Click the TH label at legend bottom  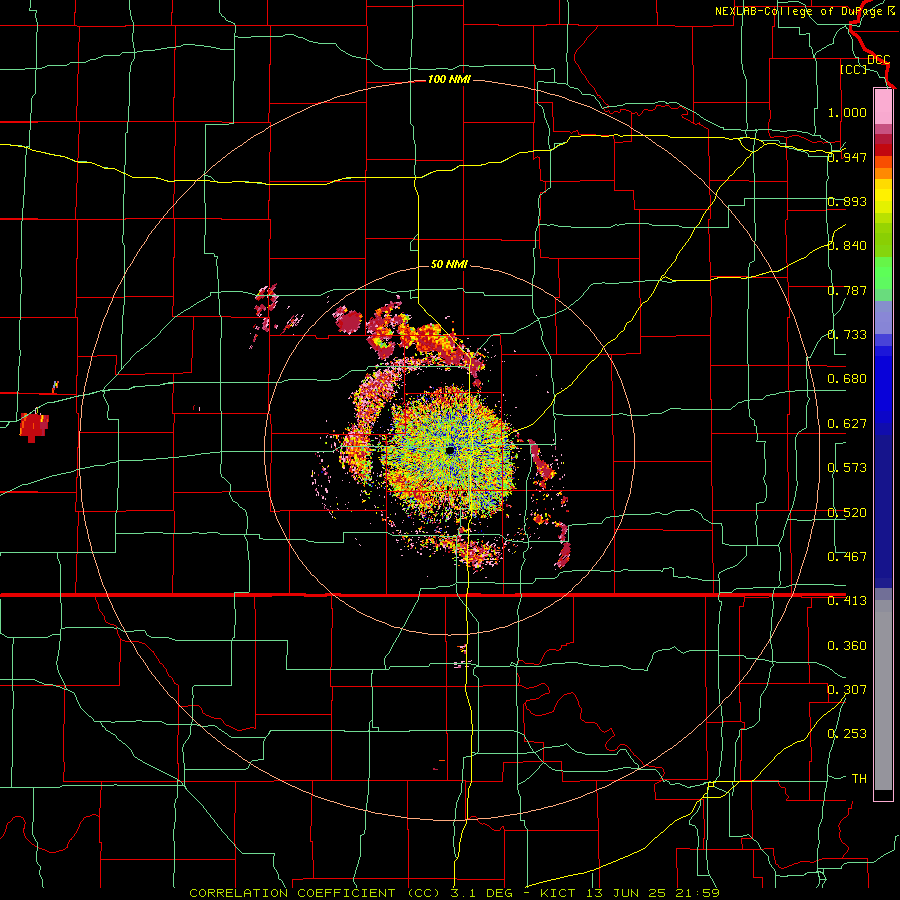point(859,779)
